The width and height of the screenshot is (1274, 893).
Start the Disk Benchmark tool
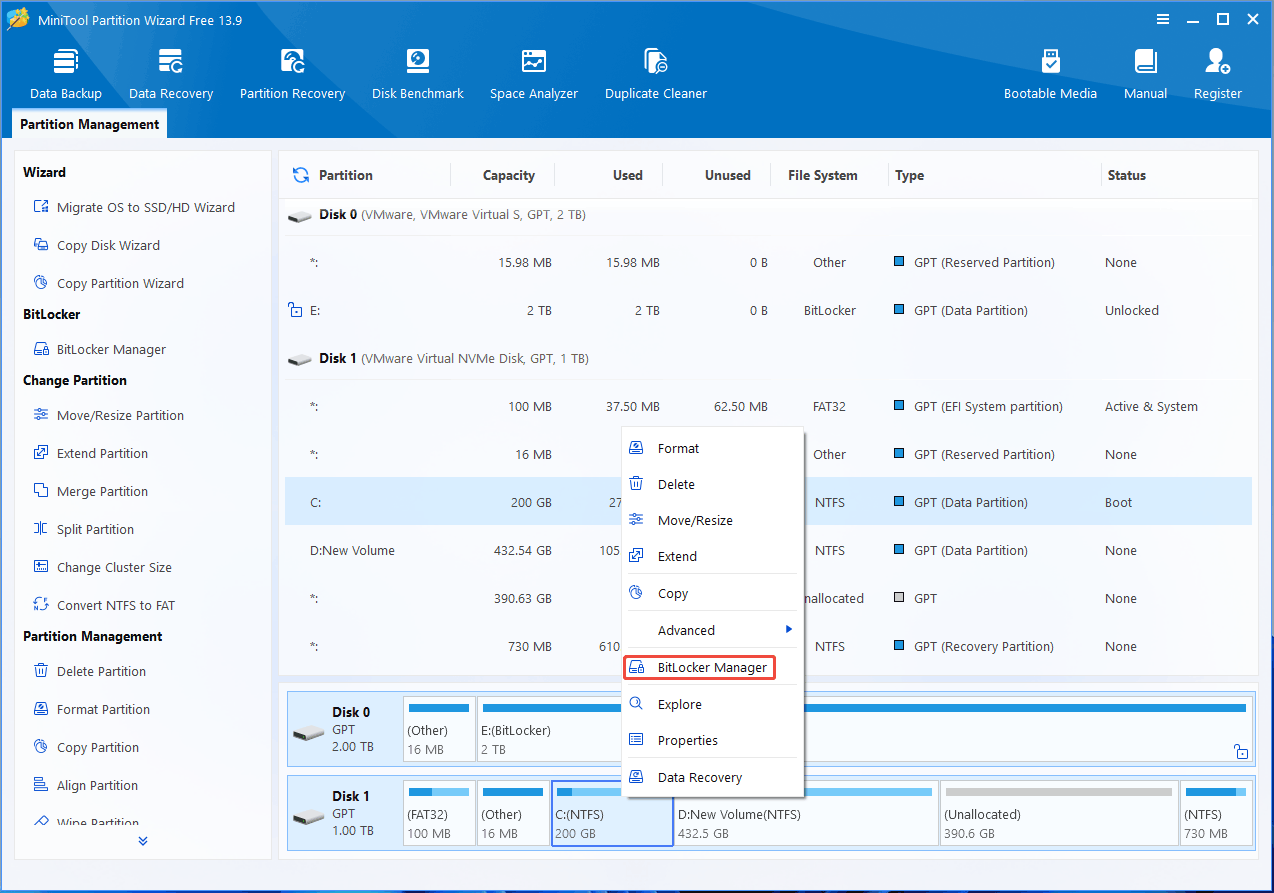[418, 73]
